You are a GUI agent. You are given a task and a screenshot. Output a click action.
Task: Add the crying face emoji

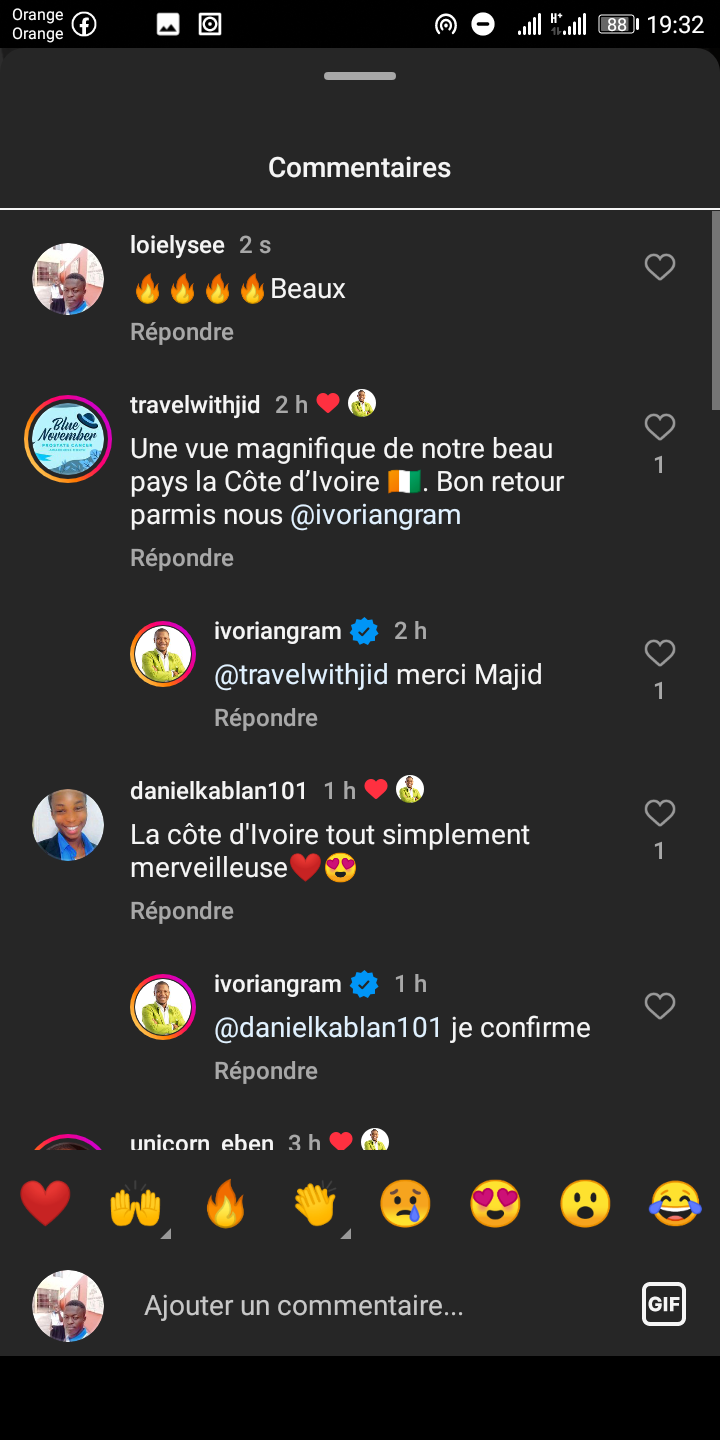coord(405,1203)
